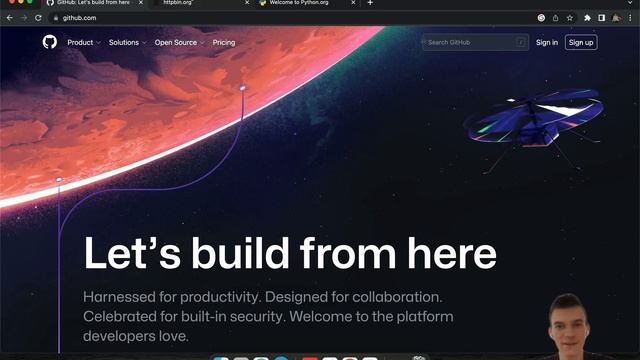The image size is (640, 360).
Task: Open the Extensions puzzle icon
Action: [587, 18]
